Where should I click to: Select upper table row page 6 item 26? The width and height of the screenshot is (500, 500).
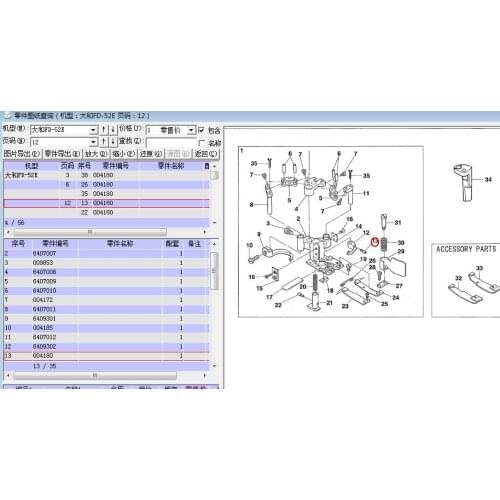click(x=106, y=185)
